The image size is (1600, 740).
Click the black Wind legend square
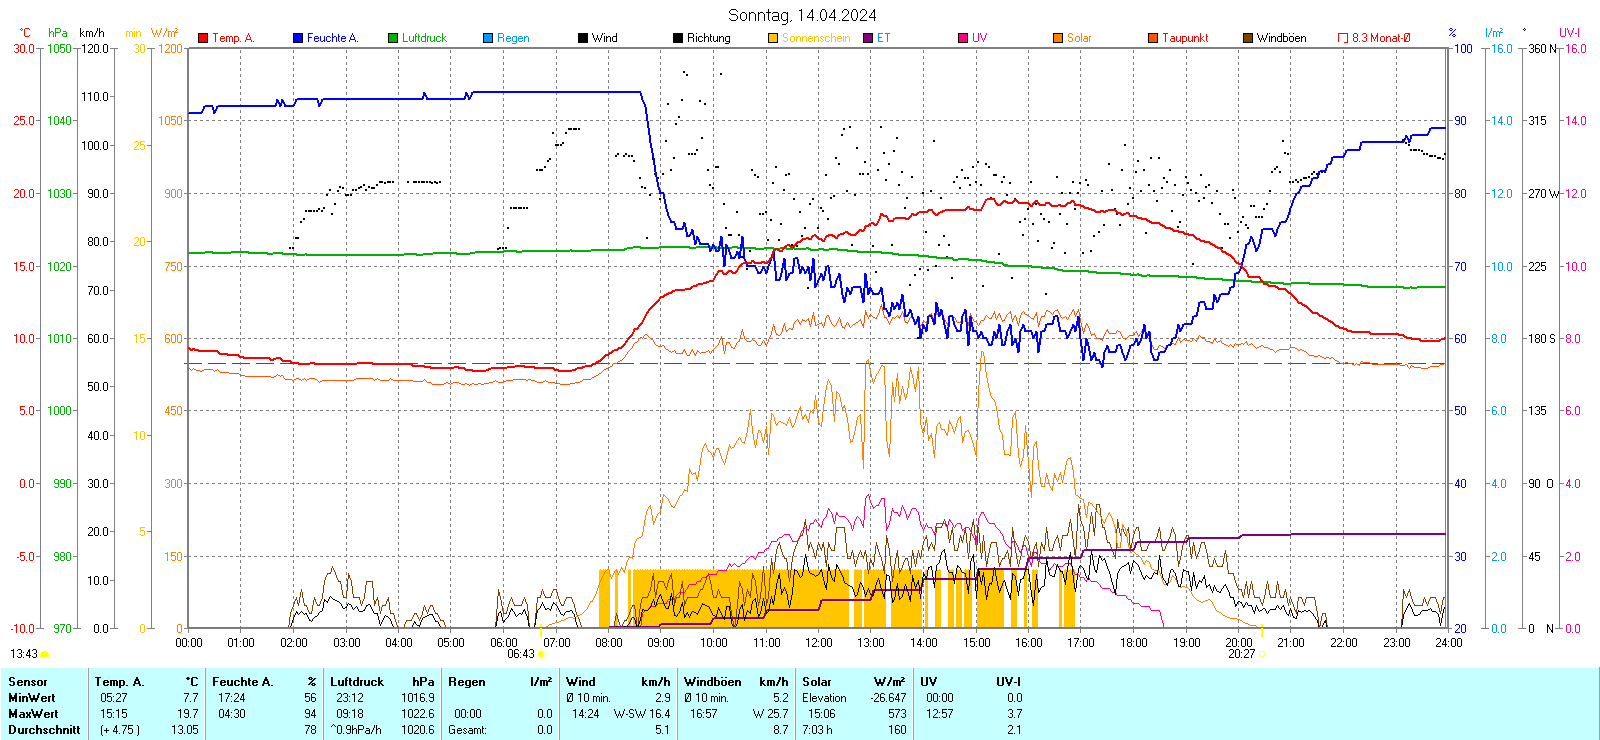[583, 38]
